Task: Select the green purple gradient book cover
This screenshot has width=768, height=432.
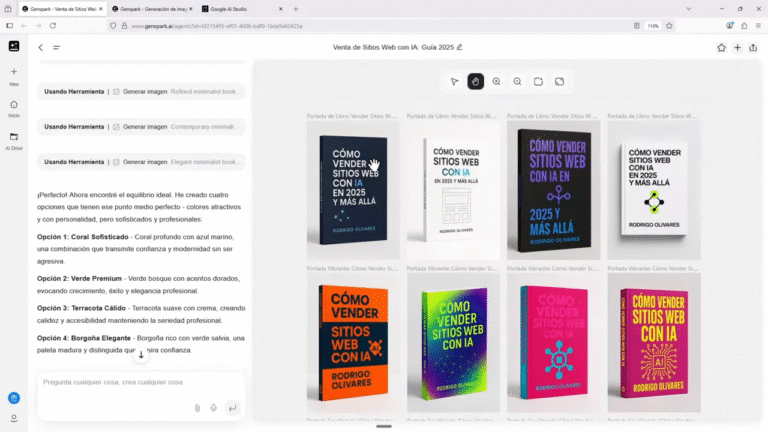Action: 454,342
